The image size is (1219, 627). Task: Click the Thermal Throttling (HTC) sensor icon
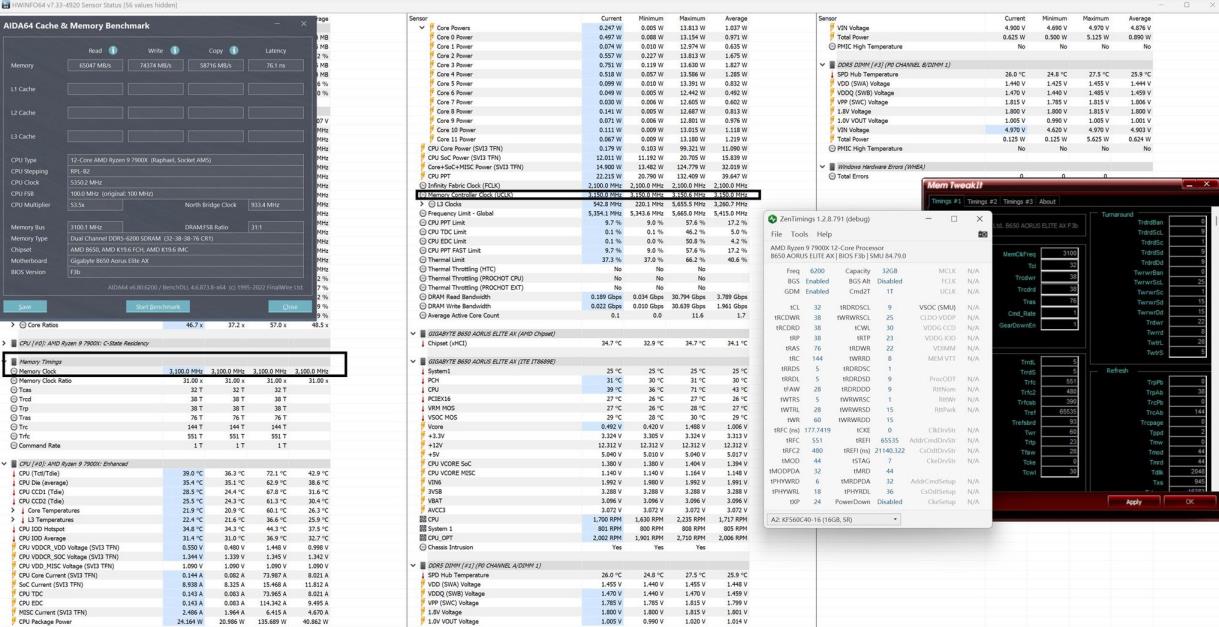(422, 268)
